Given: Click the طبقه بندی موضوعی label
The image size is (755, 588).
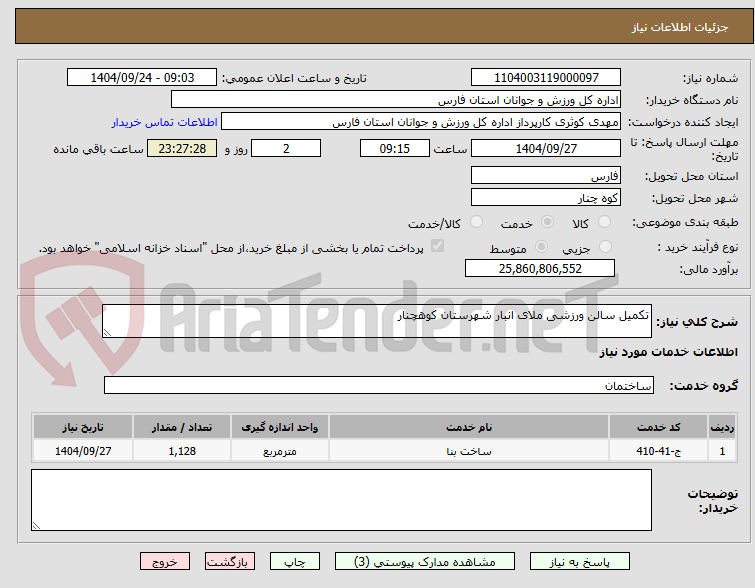Looking at the screenshot, I should tap(685, 222).
